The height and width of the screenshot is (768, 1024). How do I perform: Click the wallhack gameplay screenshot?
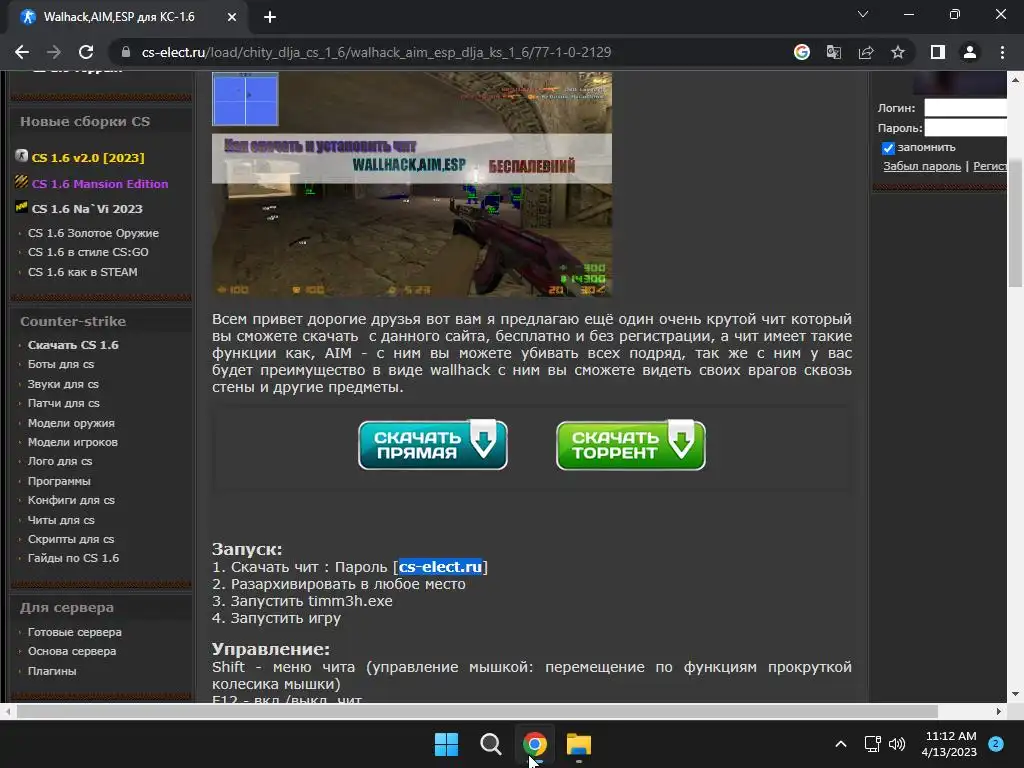[x=412, y=184]
